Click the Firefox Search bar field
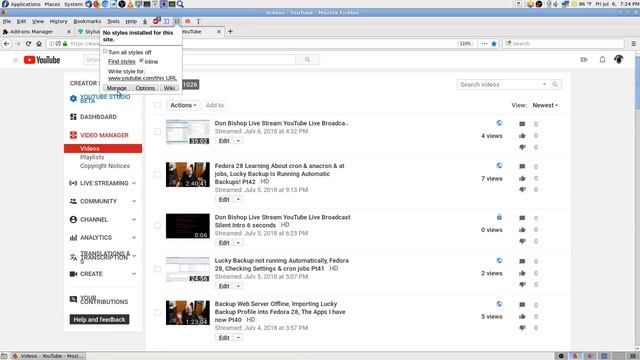The width and height of the screenshot is (640, 360). coord(563,43)
